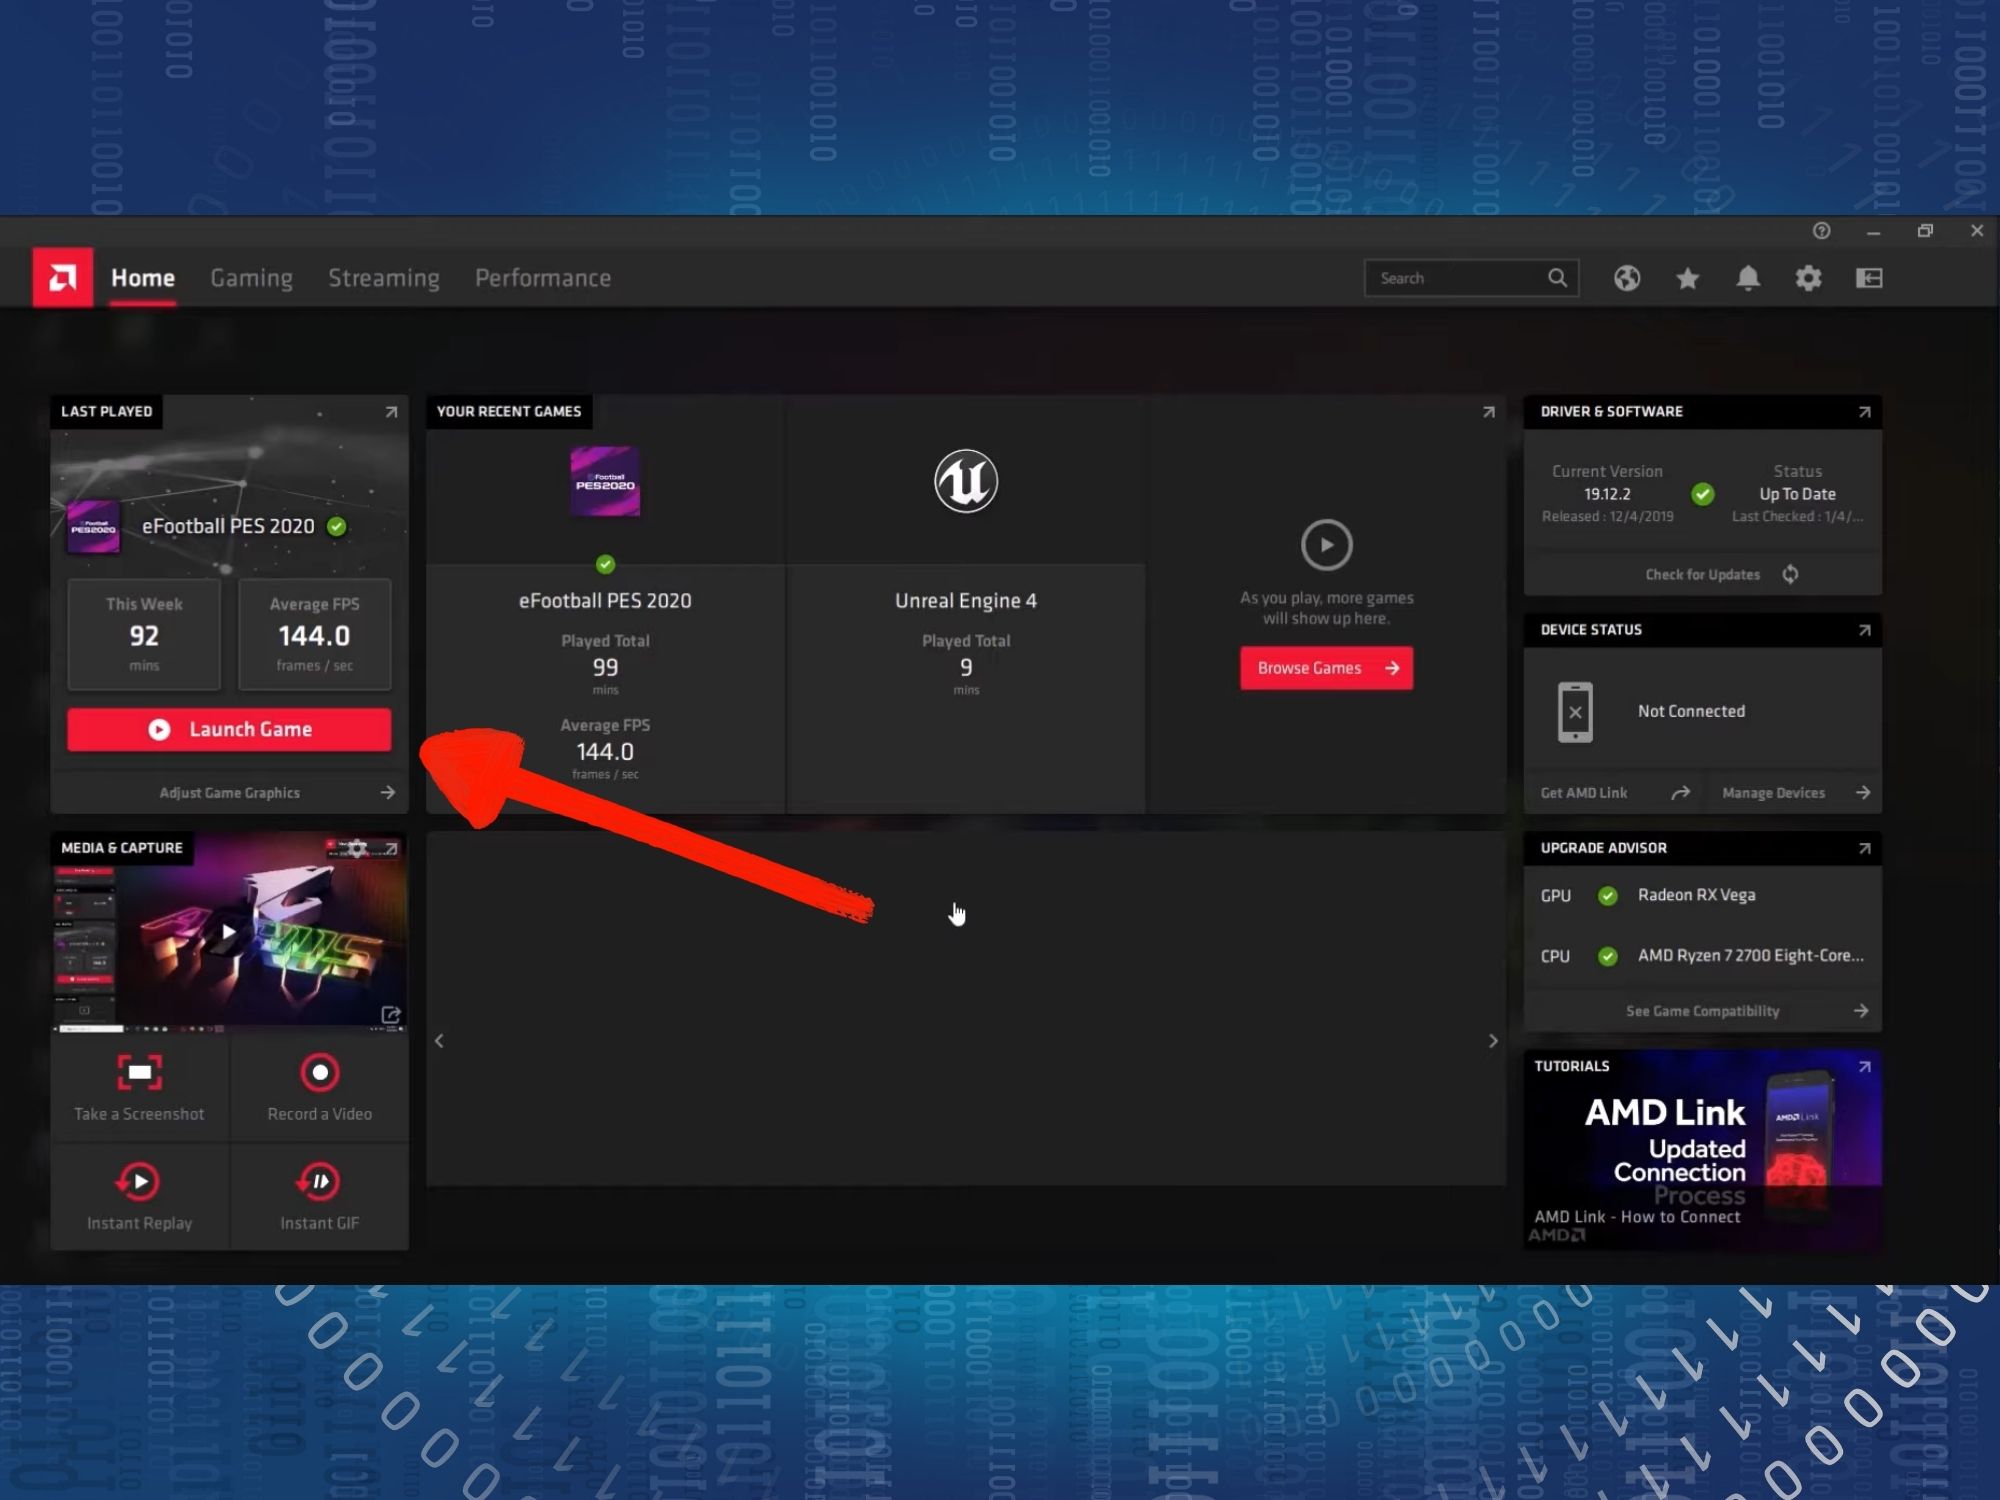Open Media & Capture settings gear
Screen dimensions: 2000x1500
[357, 848]
